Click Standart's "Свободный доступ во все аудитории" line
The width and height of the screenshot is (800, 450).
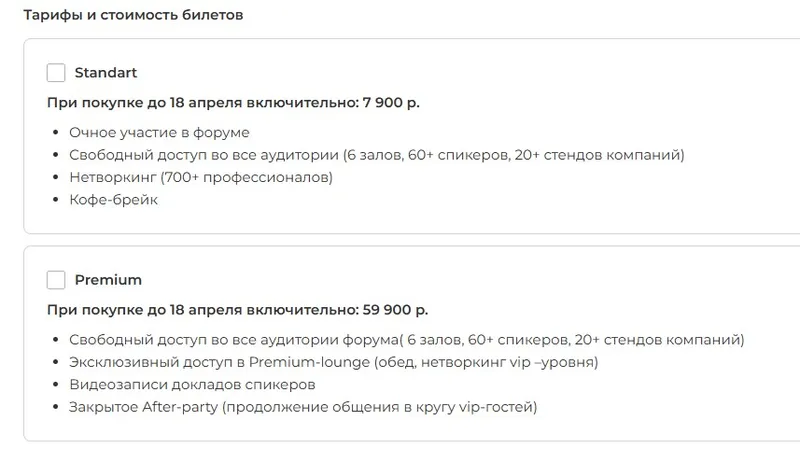376,155
